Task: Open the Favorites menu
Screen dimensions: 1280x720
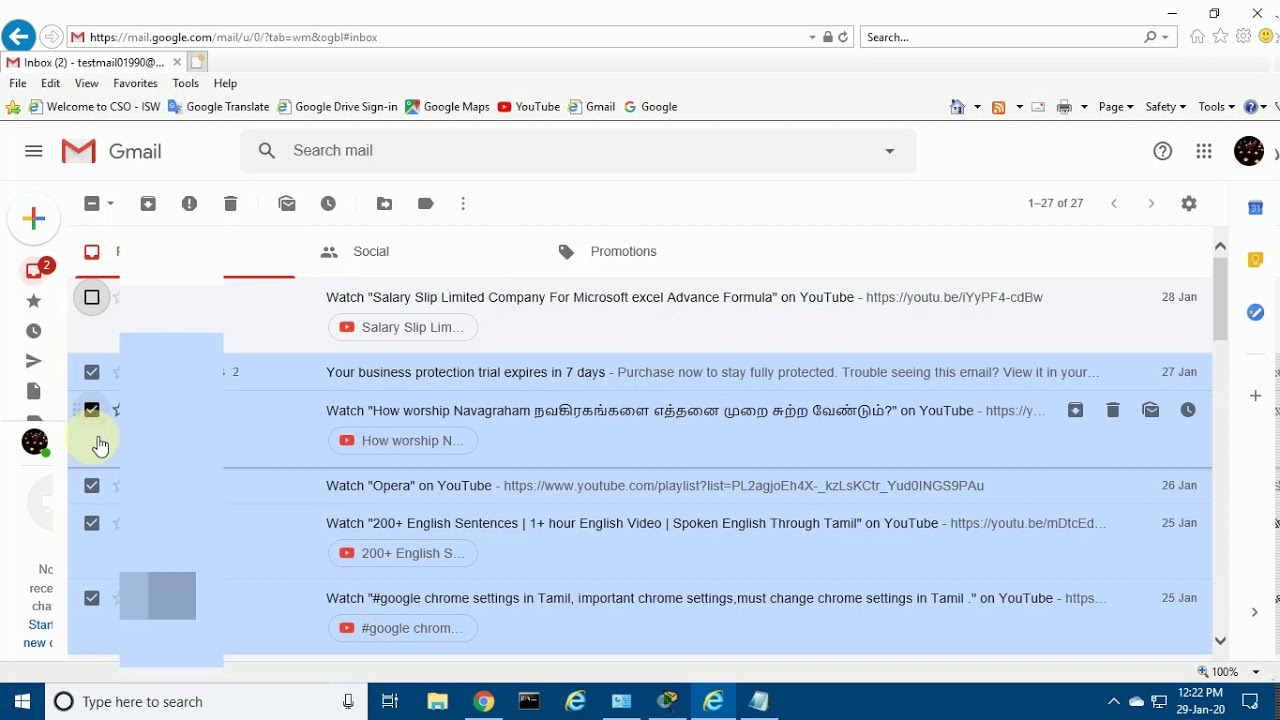Action: click(x=135, y=84)
